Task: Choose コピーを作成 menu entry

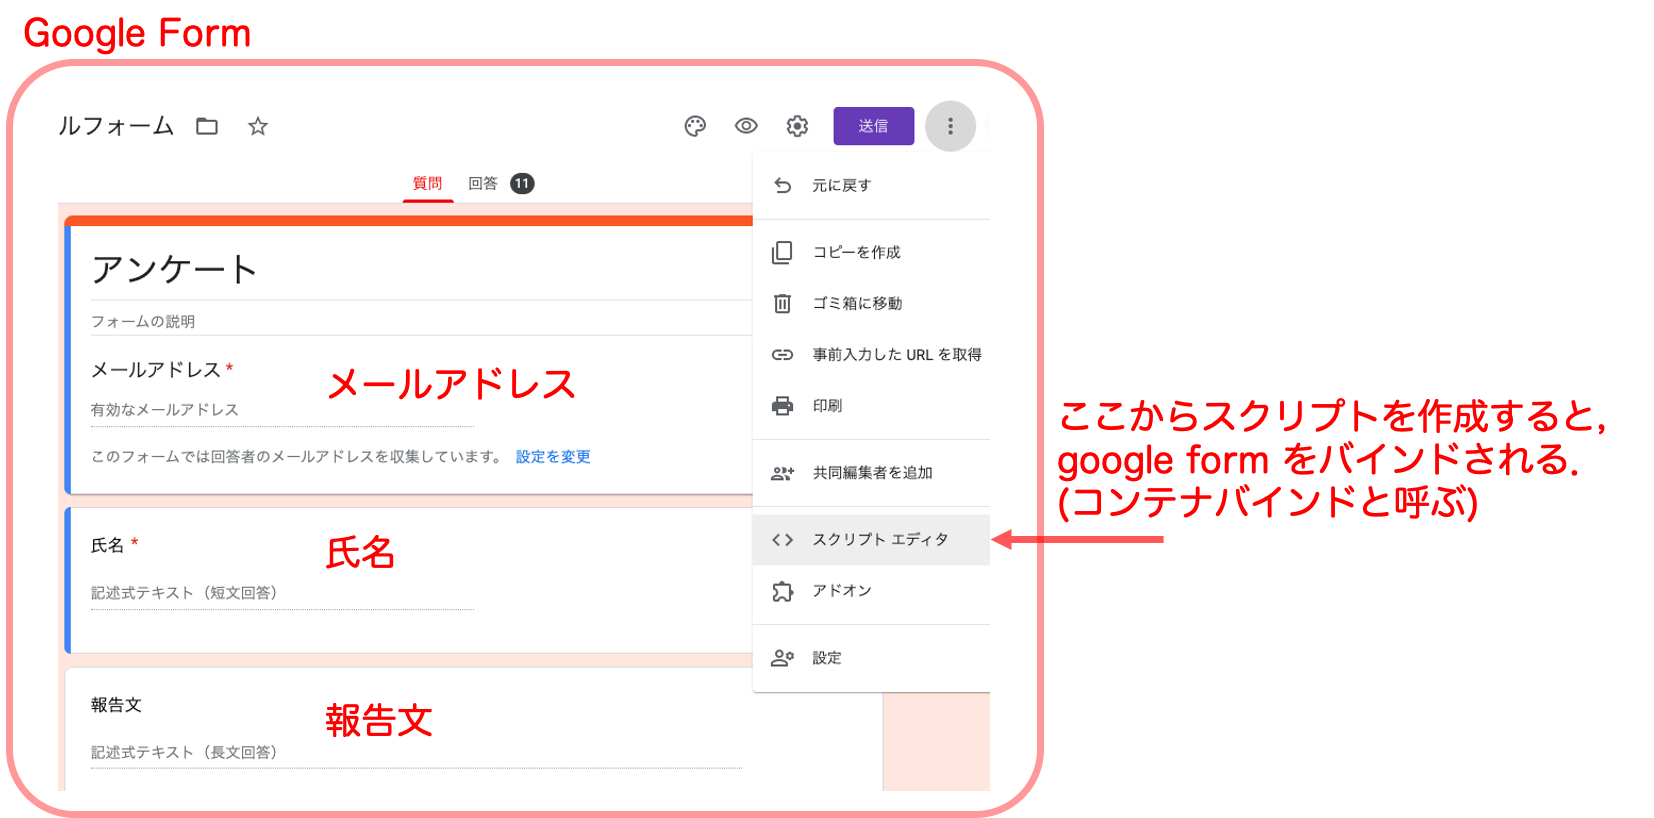Action: pos(871,252)
